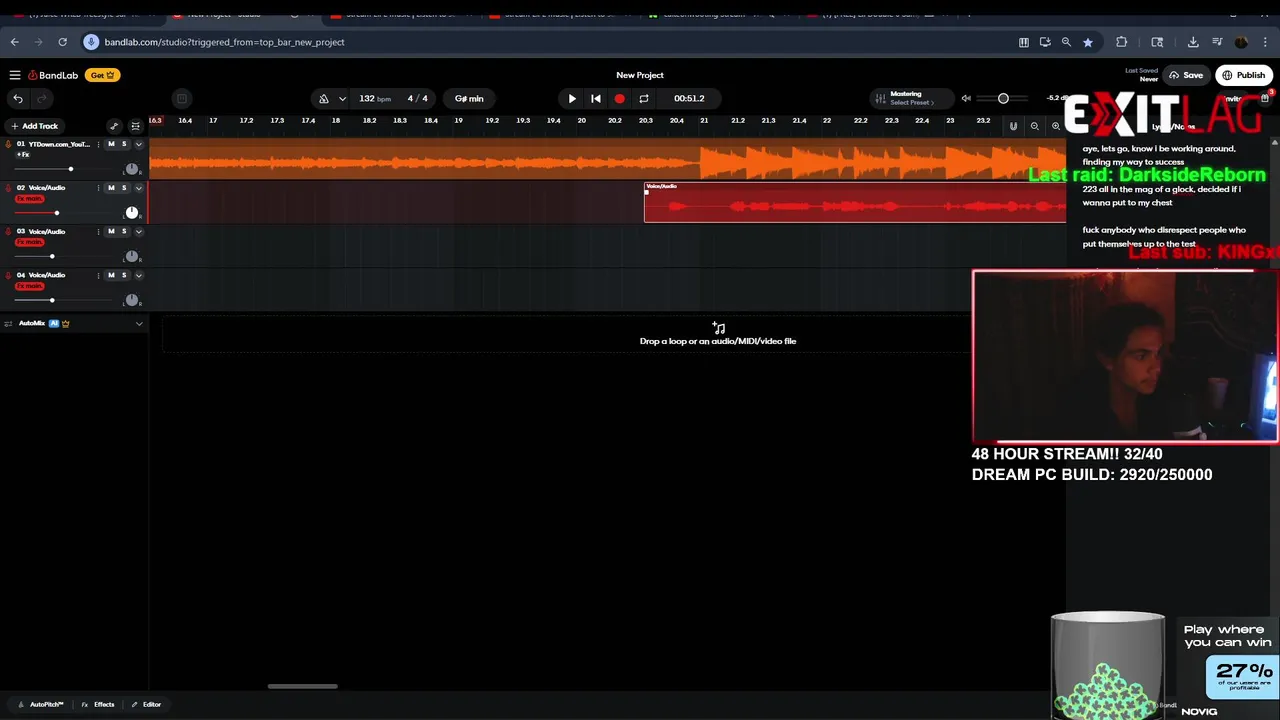Viewport: 1280px width, 720px height.
Task: Start playback with the Play button
Action: click(x=572, y=99)
